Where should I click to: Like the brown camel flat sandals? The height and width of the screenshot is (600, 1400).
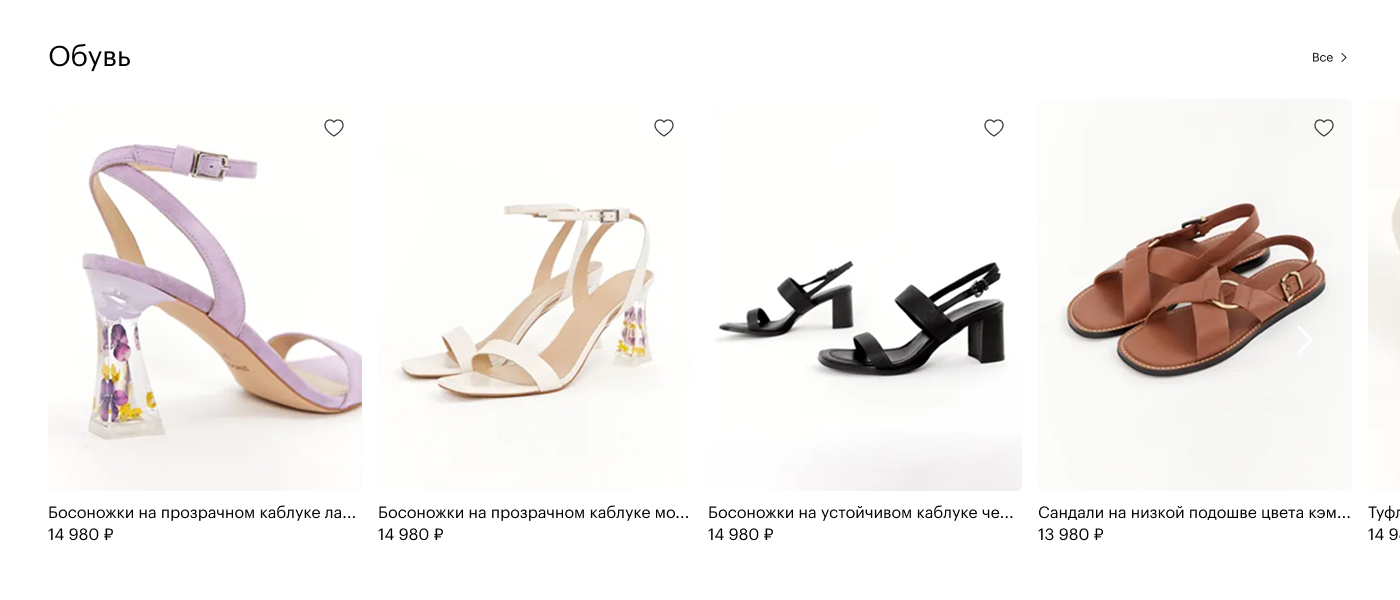pos(1324,128)
